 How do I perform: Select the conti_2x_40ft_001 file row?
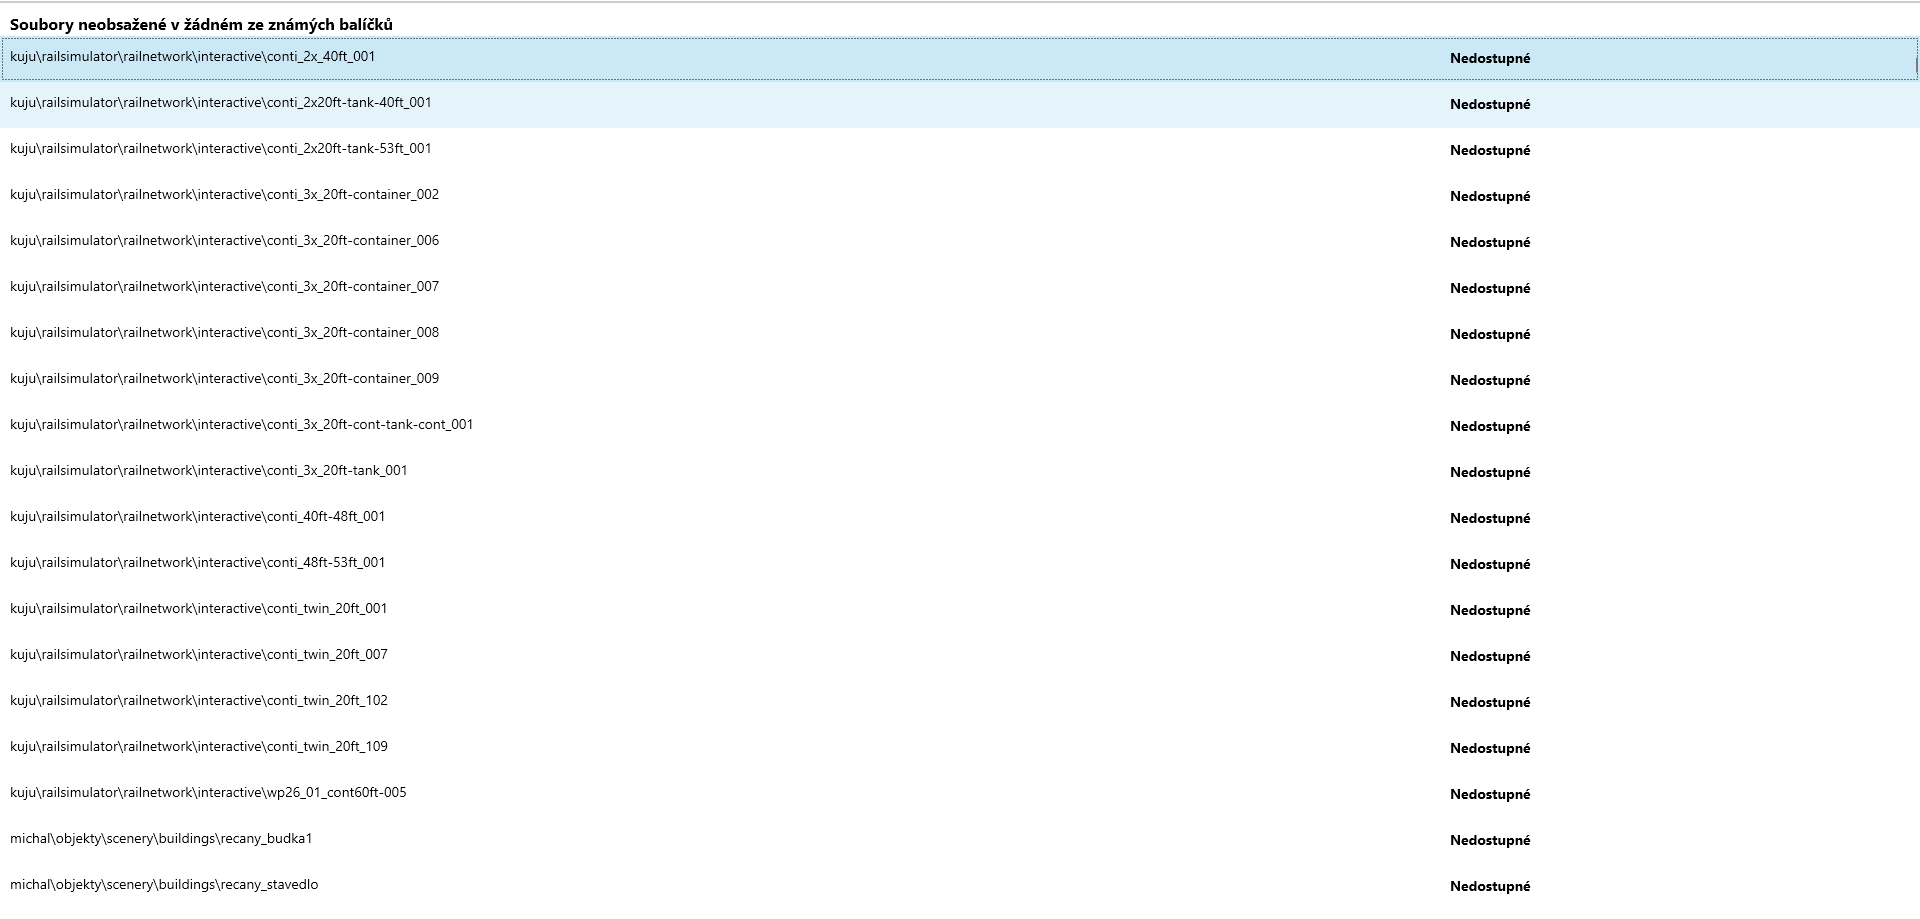point(959,58)
